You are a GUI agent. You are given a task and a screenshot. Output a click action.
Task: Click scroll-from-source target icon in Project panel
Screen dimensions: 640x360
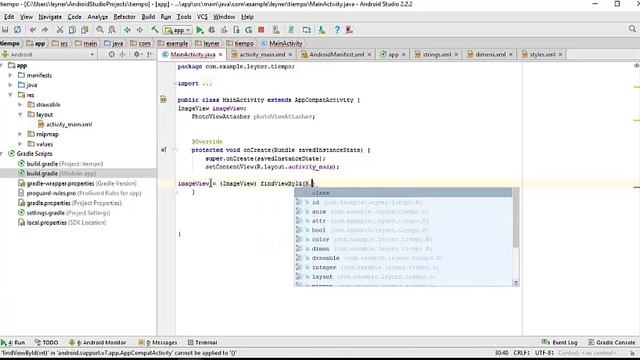point(111,54)
